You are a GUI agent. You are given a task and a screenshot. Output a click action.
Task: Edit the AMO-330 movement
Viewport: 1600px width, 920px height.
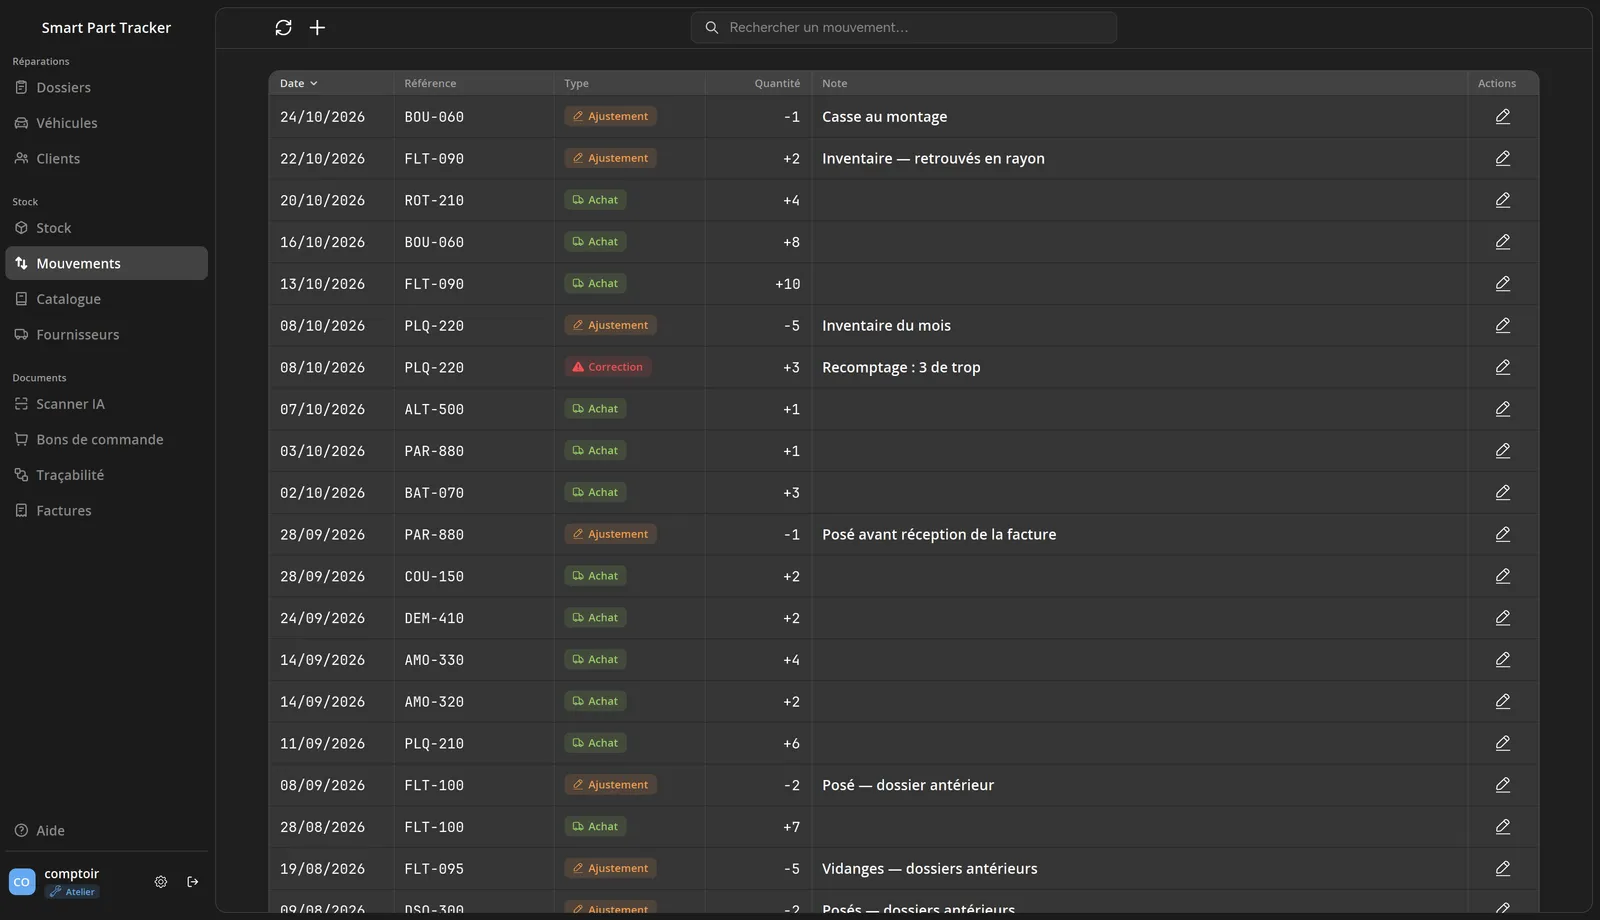[x=1502, y=660]
